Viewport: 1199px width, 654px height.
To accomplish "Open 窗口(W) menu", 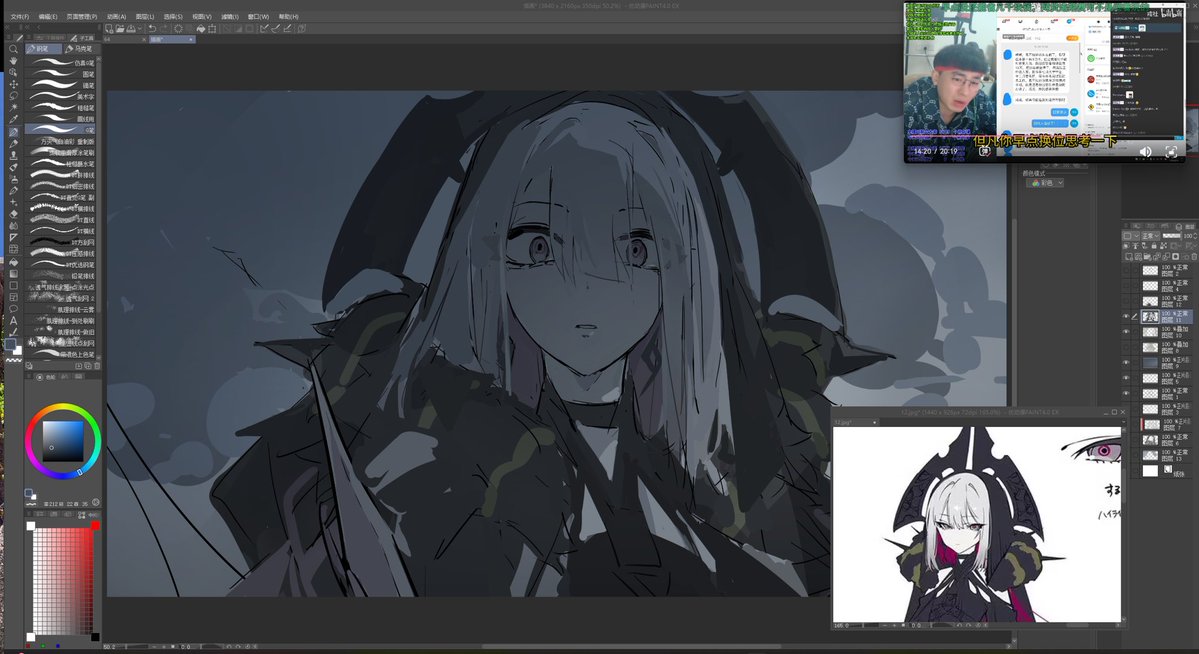I will pos(258,16).
